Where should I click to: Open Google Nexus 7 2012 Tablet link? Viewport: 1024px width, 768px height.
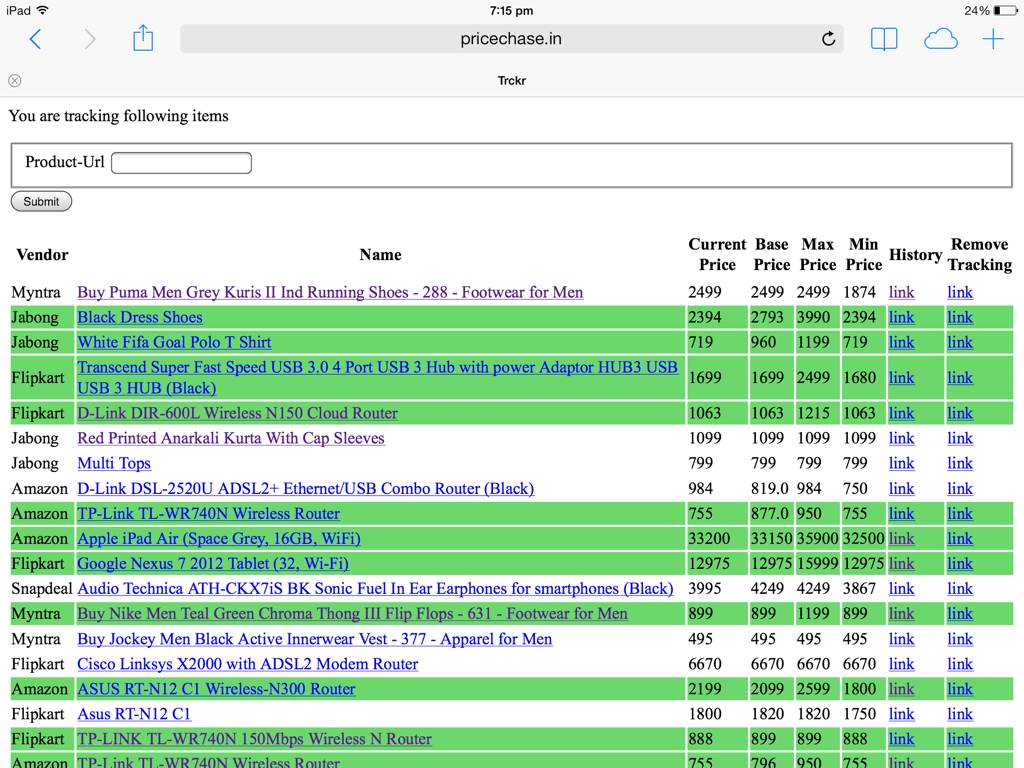click(213, 563)
